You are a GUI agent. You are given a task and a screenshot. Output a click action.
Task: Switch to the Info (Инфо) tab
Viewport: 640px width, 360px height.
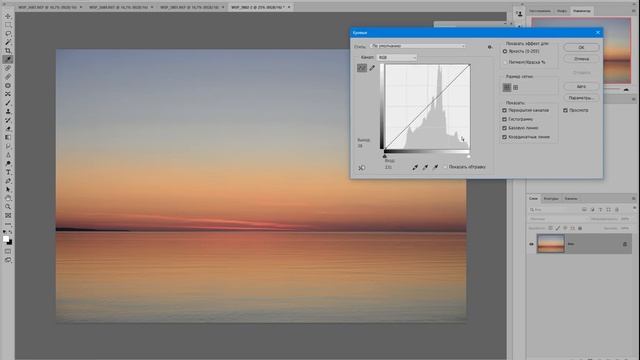(x=562, y=11)
